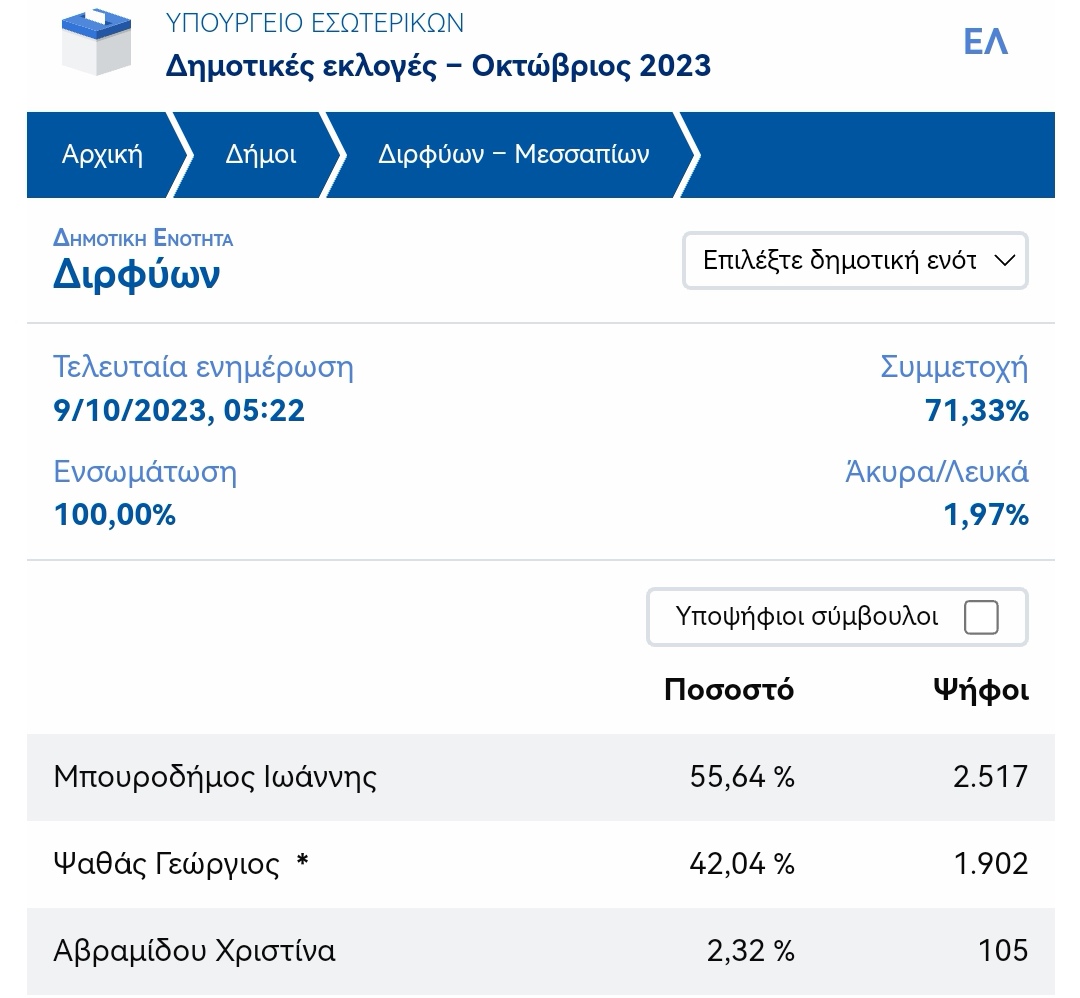Expand the 'Επιλέξτε δημοτική ενότητα' dropdown
Viewport: 1080px width, 998px height.
(855, 261)
